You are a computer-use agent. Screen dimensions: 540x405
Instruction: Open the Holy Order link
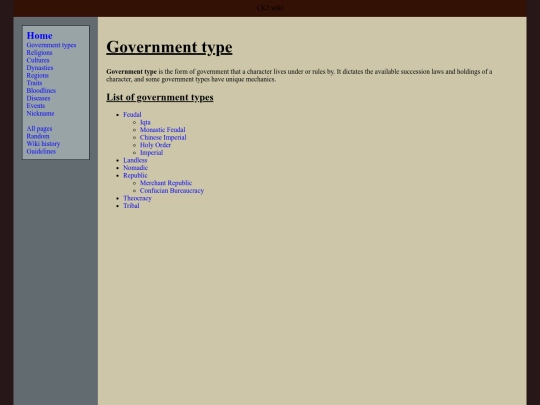155,145
